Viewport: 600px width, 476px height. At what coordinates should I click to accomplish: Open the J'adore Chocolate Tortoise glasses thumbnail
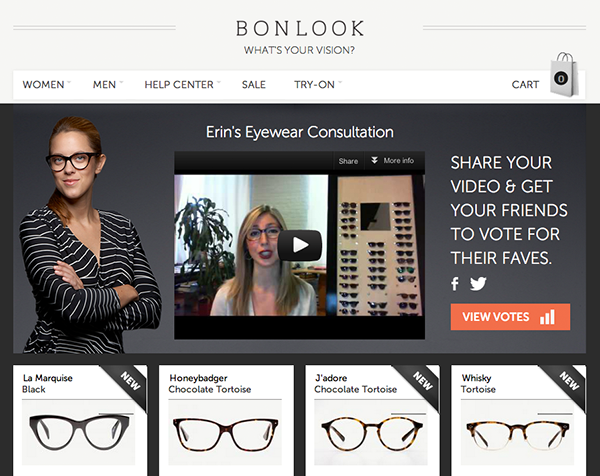tap(371, 433)
